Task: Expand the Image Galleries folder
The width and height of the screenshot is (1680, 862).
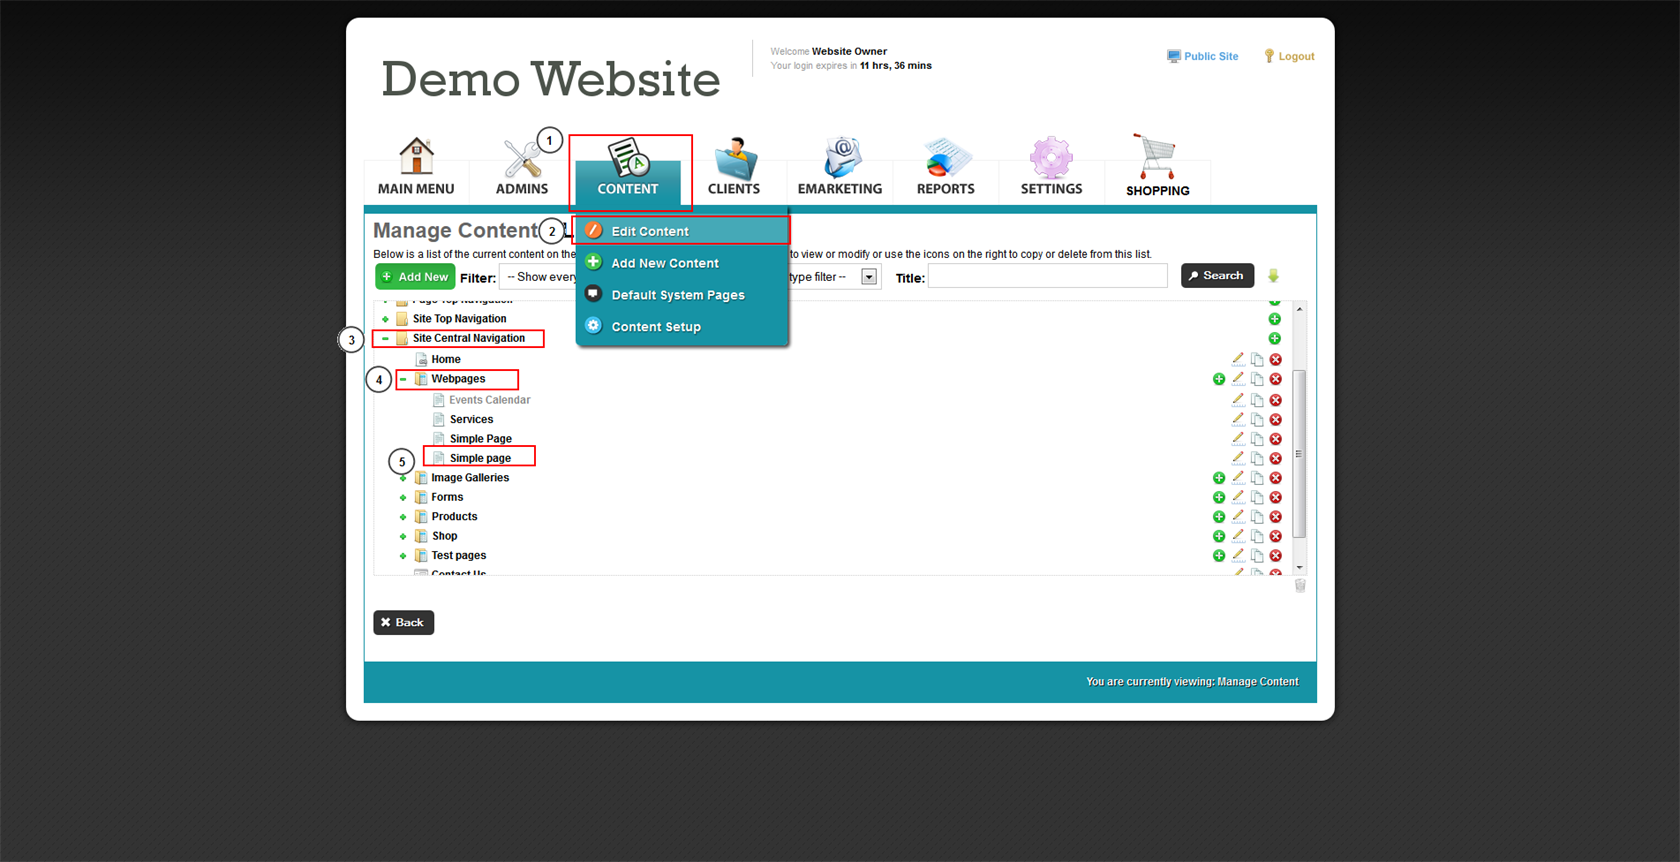Action: tap(403, 478)
